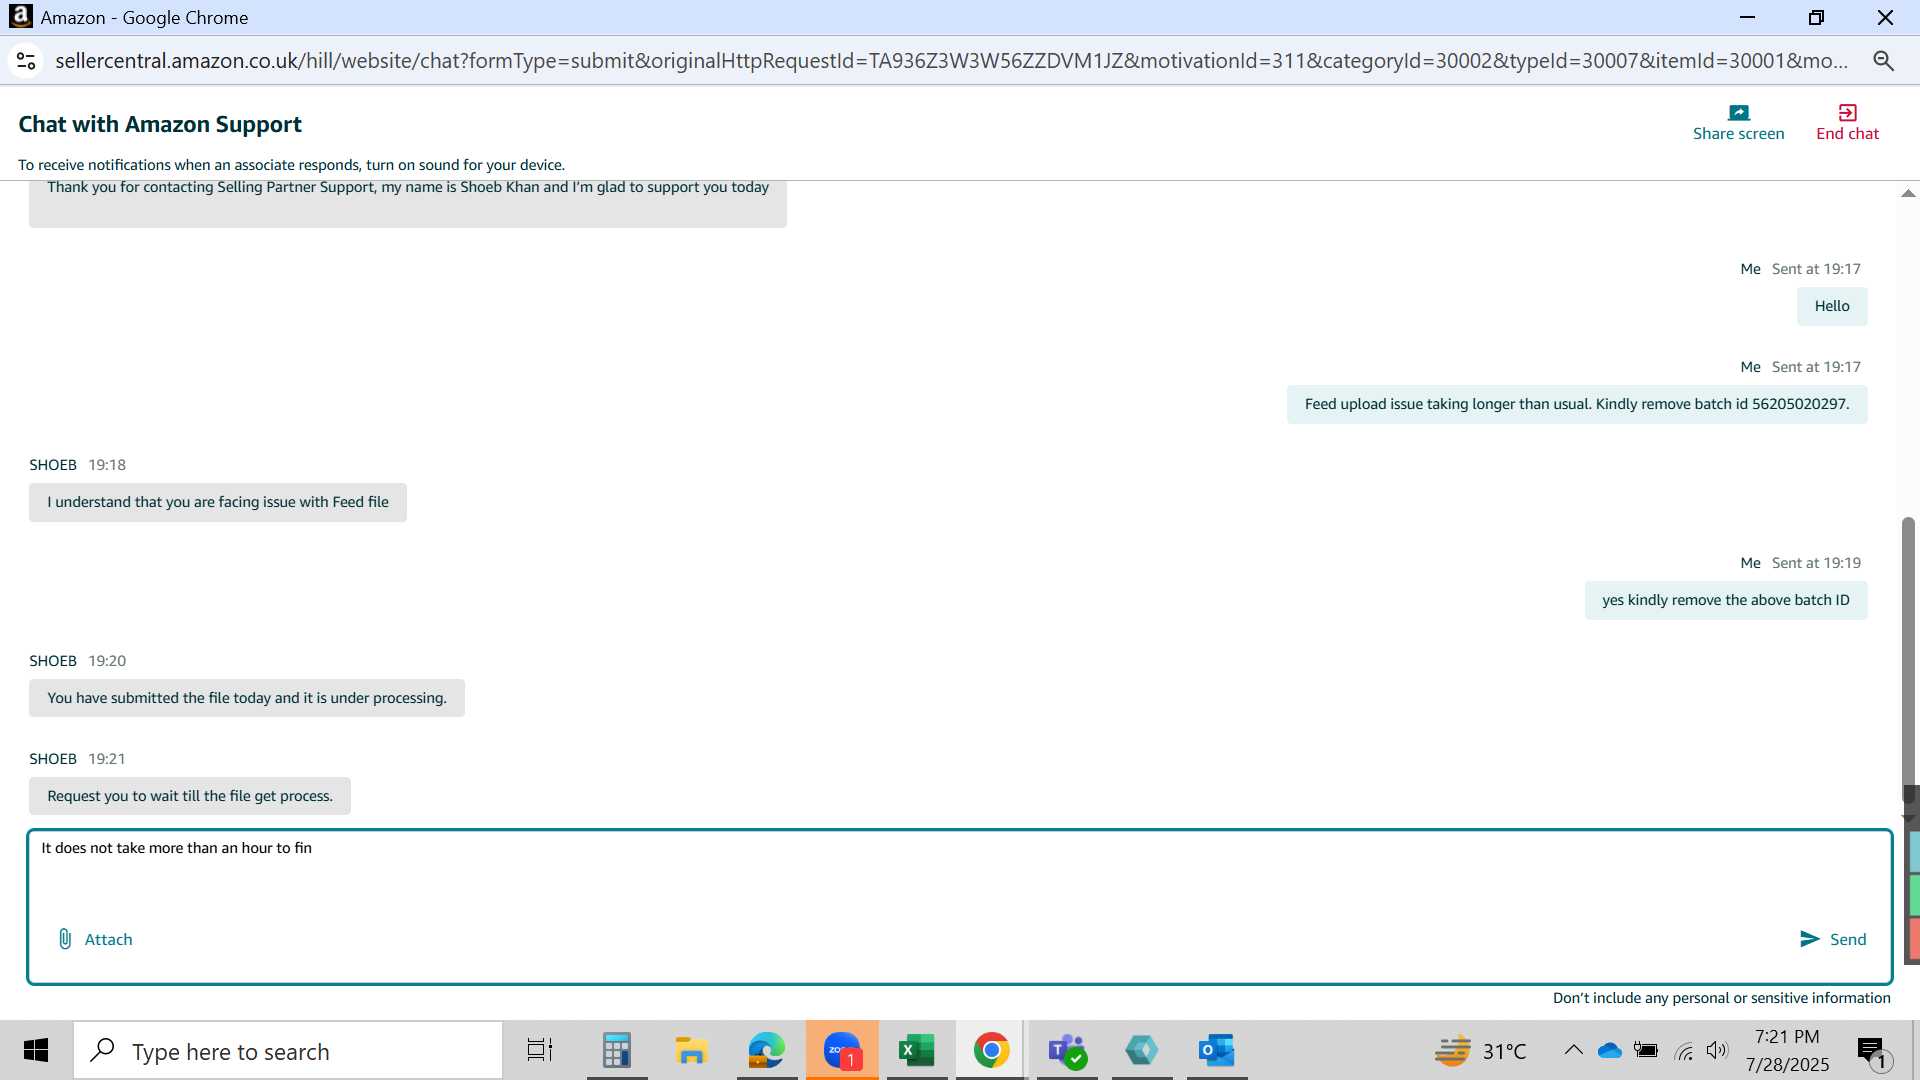Click the OneDrive cloud tray icon
Screen dimensions: 1920x1080
point(1610,1050)
